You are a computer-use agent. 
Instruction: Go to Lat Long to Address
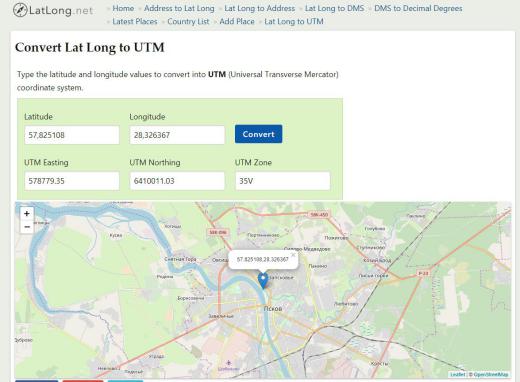[x=260, y=8]
